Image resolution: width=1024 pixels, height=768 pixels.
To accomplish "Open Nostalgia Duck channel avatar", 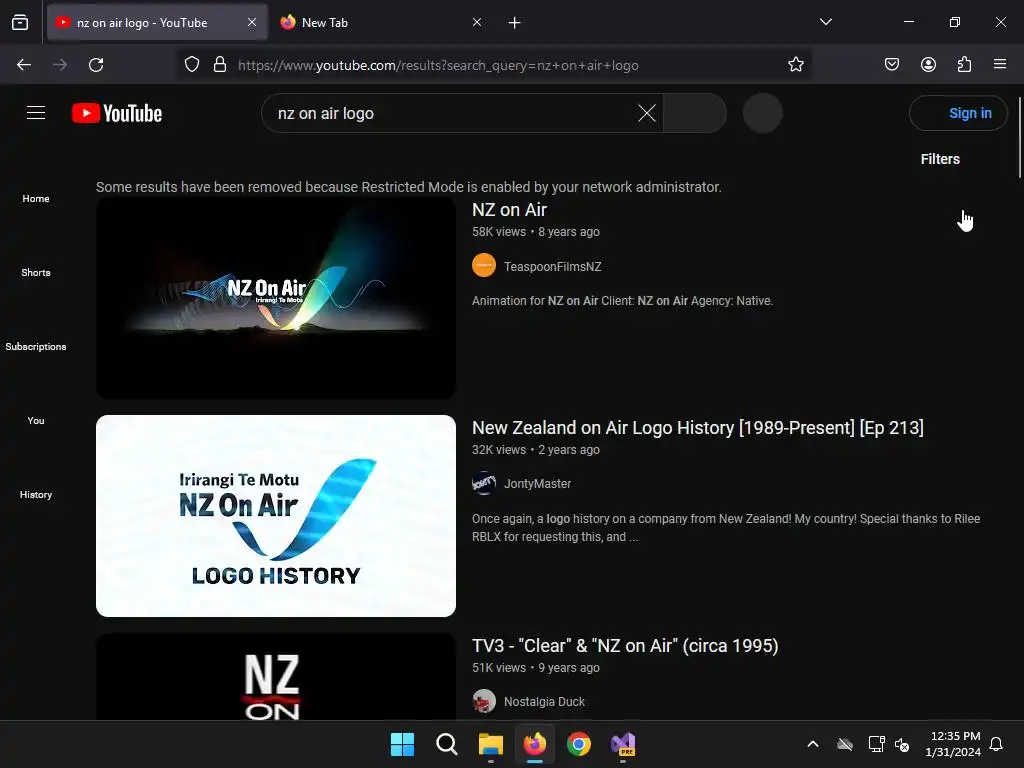I will (x=484, y=701).
